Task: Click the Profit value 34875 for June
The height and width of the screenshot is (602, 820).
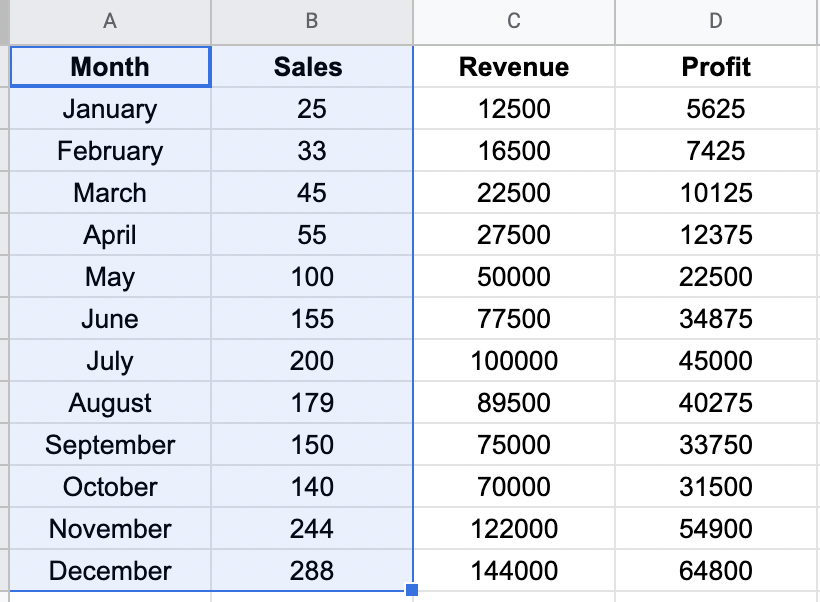Action: [715, 319]
